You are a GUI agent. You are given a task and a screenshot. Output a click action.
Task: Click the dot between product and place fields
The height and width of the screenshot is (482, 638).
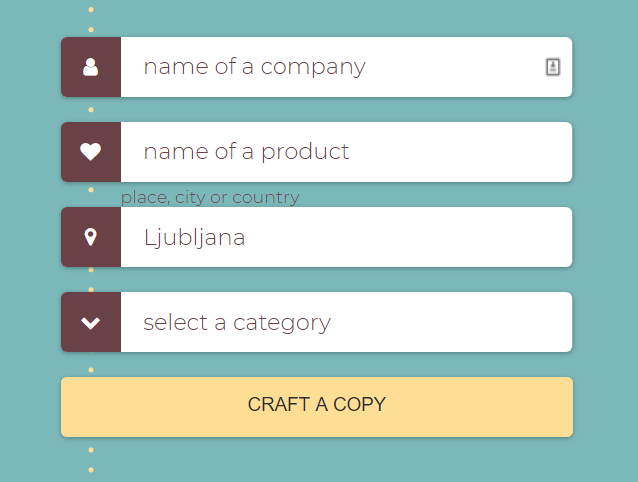point(91,190)
